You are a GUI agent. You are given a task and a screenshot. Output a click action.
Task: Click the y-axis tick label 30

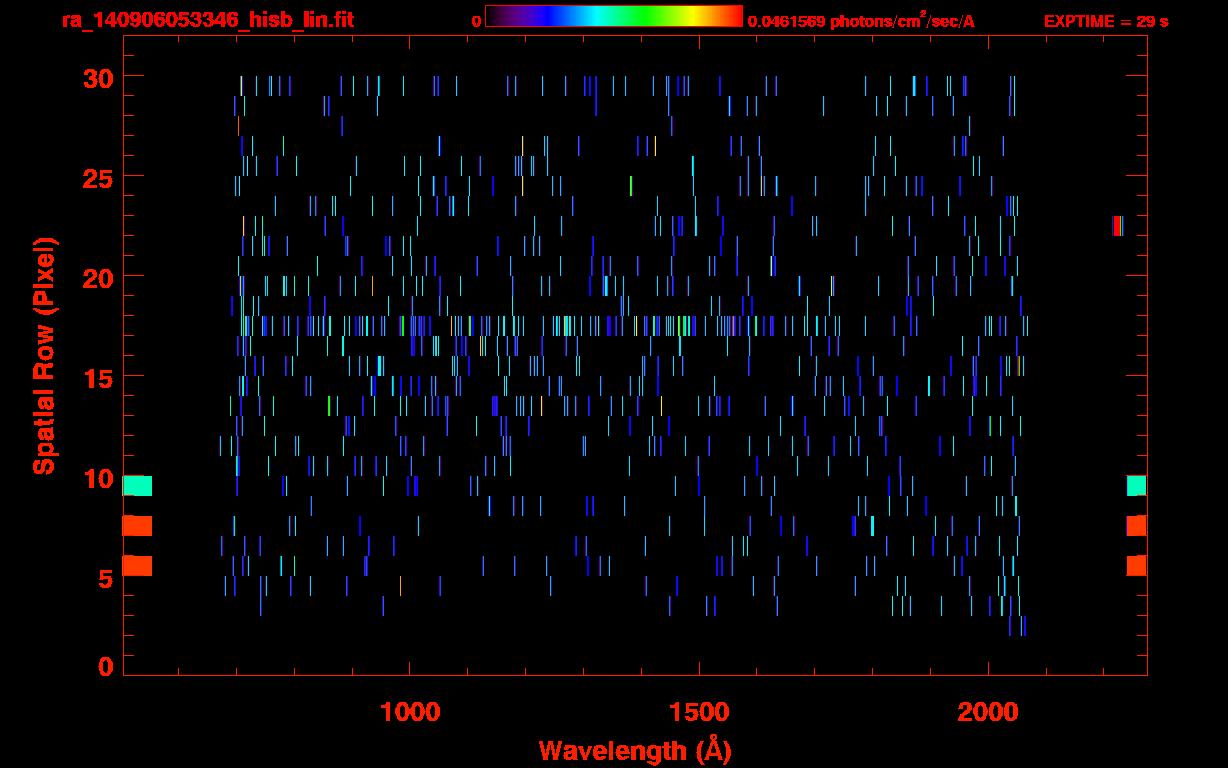[x=97, y=77]
